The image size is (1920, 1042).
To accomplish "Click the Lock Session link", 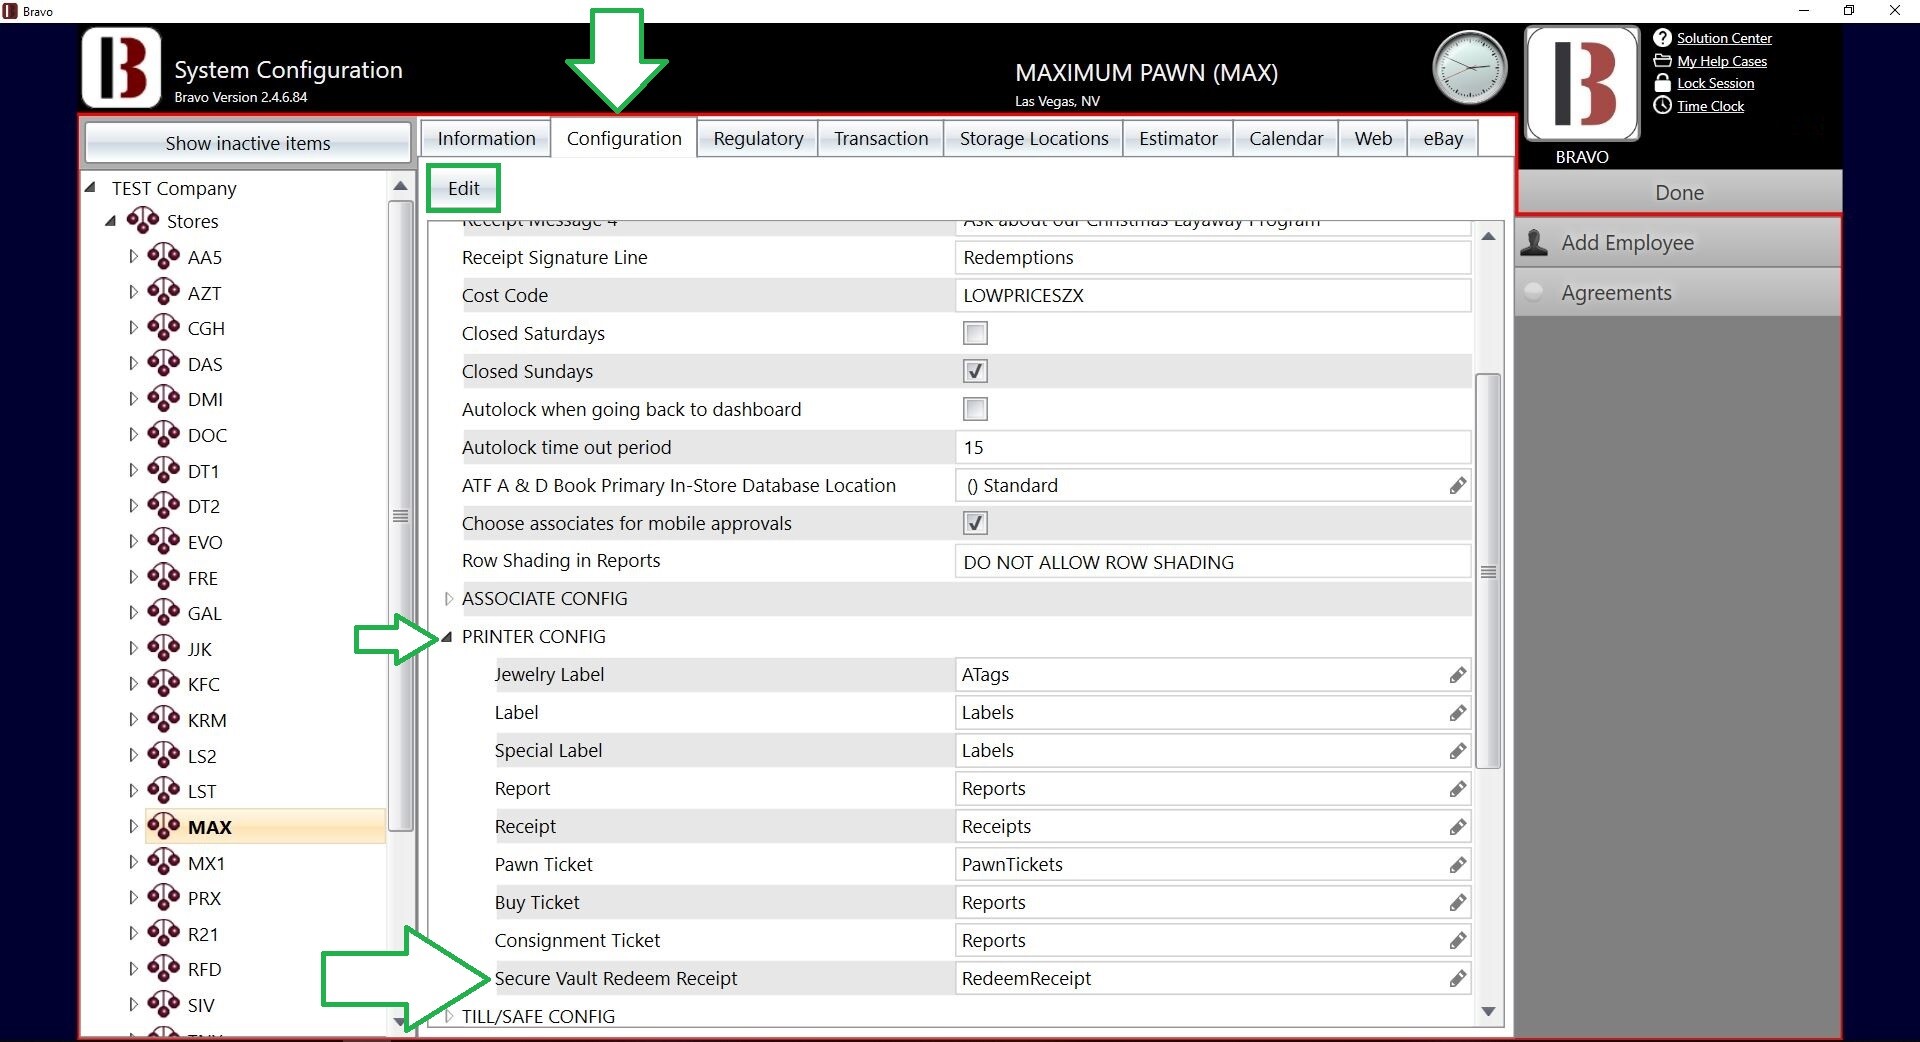I will click(x=1715, y=83).
